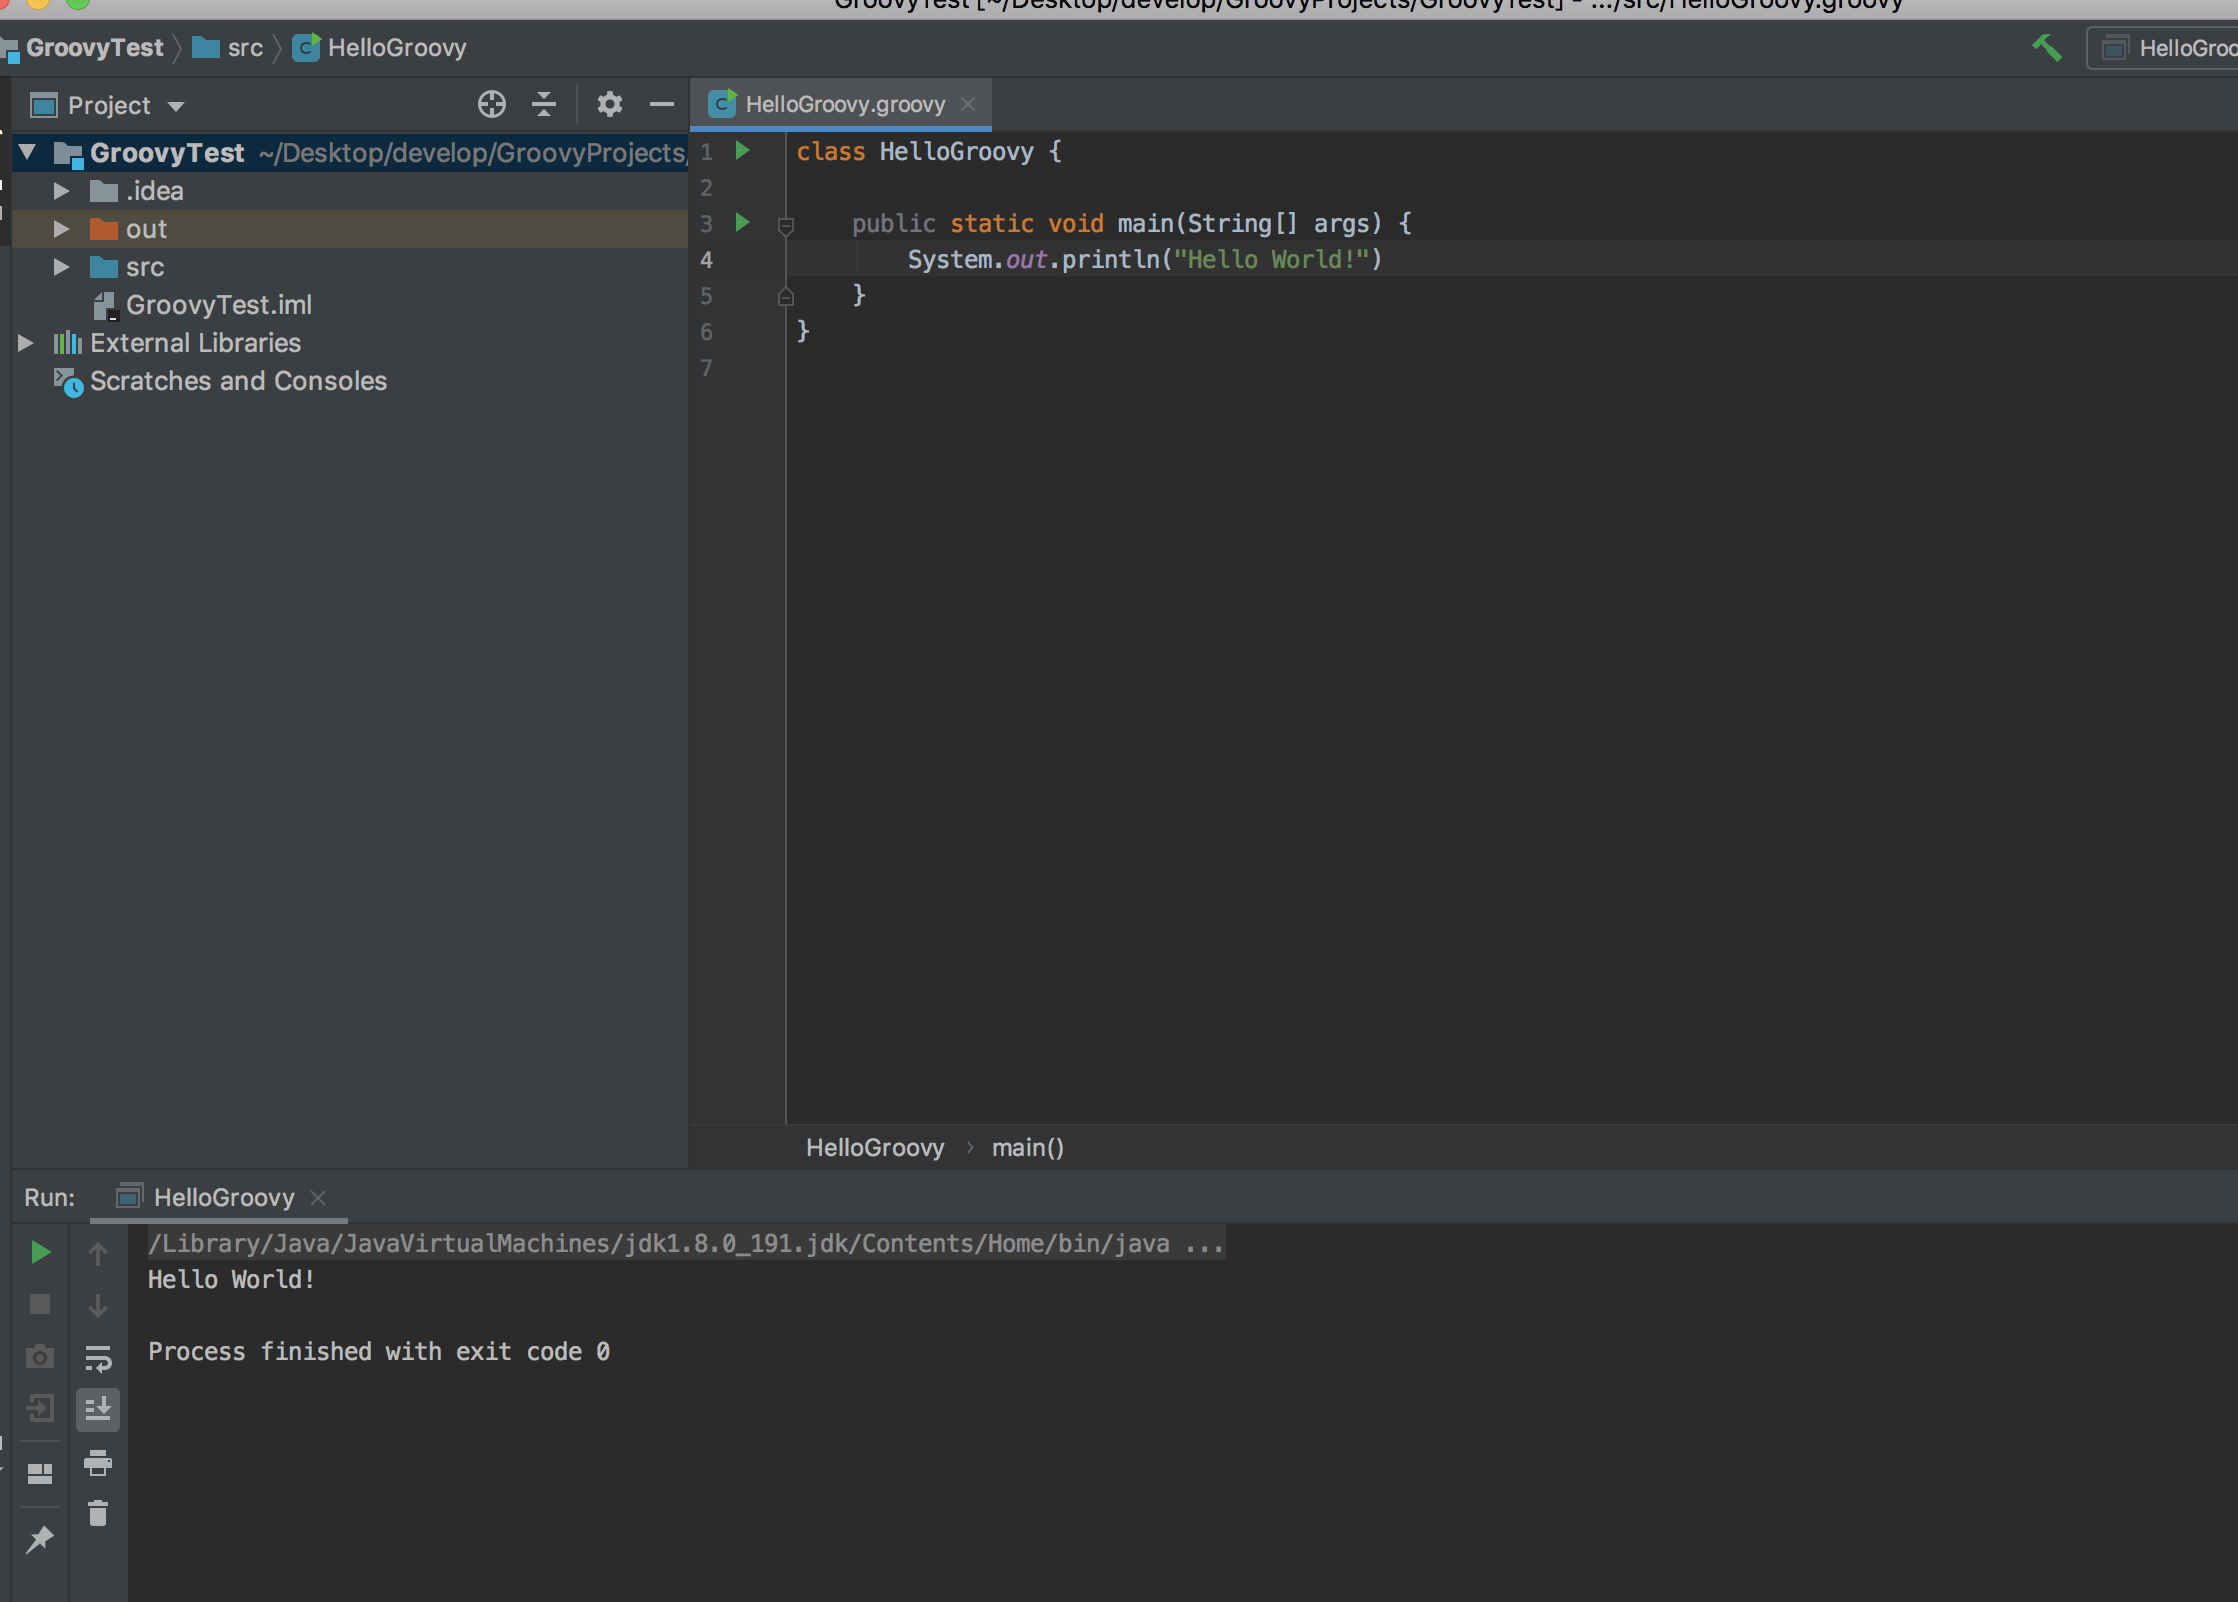Select the HelloGroovy.groovy editor tab
Viewport: 2238px width, 1602px height.
click(x=843, y=104)
